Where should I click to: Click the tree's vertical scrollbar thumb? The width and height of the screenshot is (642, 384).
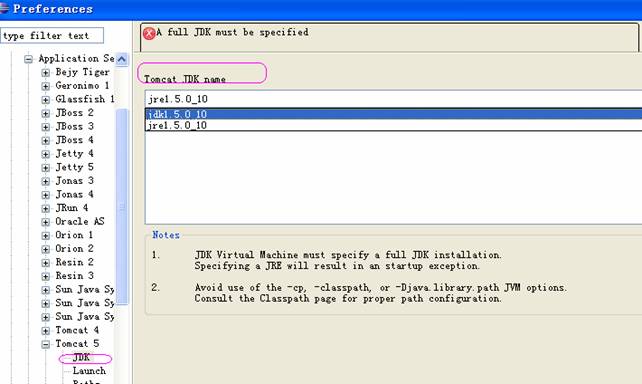pos(122,207)
